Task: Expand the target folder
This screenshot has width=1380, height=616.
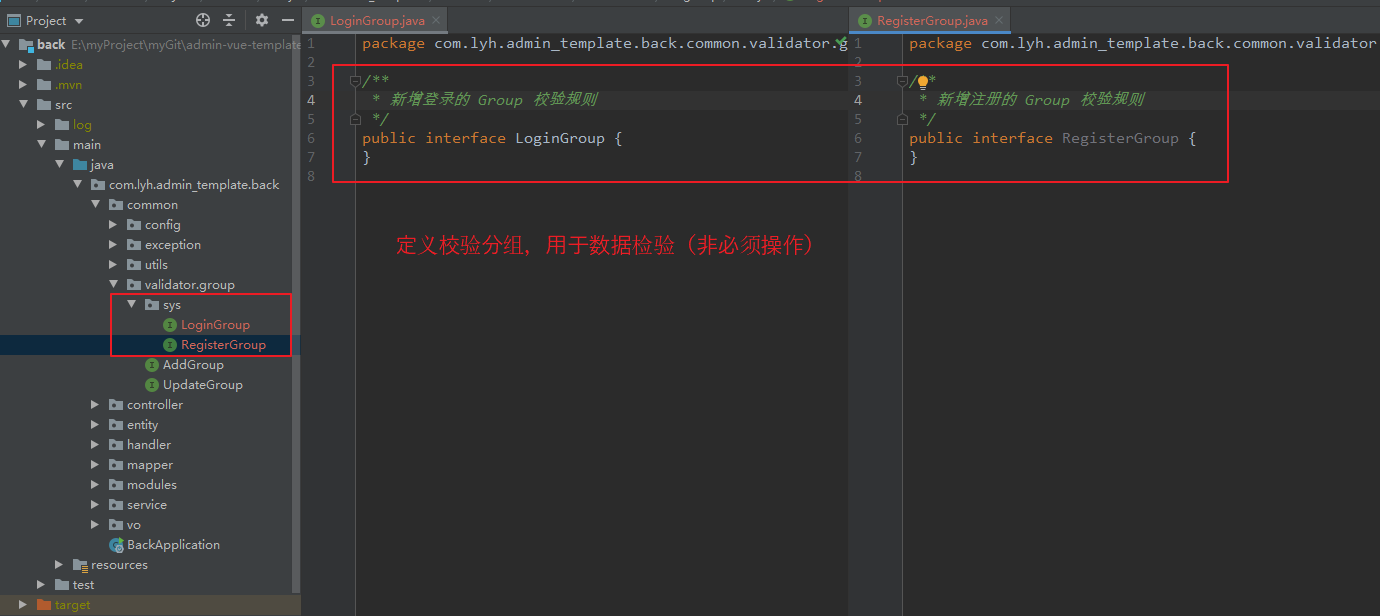Action: click(24, 605)
